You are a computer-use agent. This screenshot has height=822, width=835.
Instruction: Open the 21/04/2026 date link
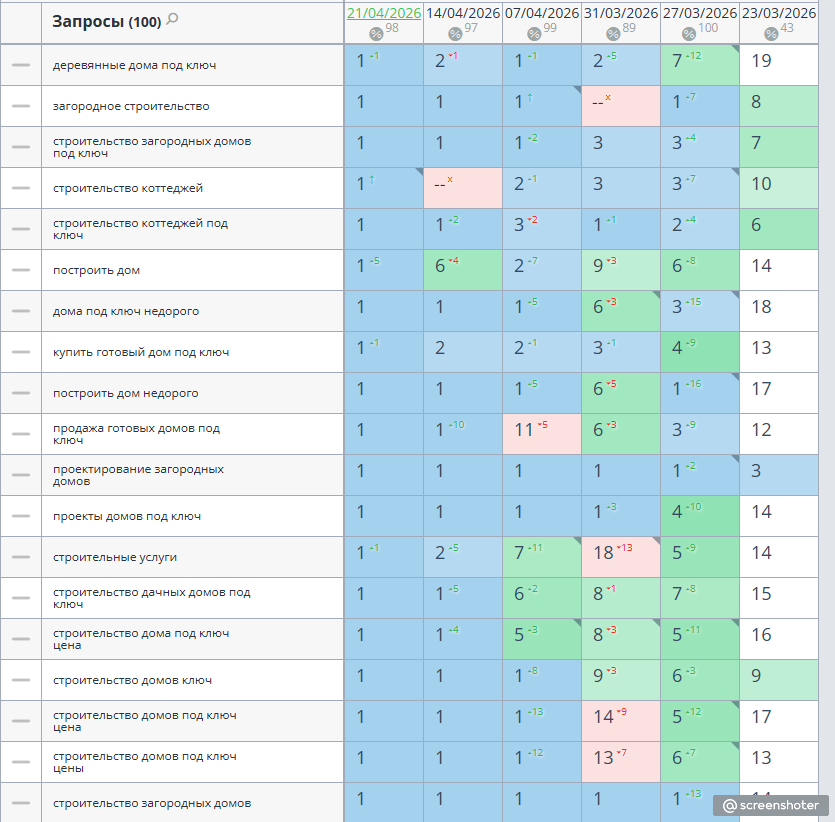(x=384, y=13)
